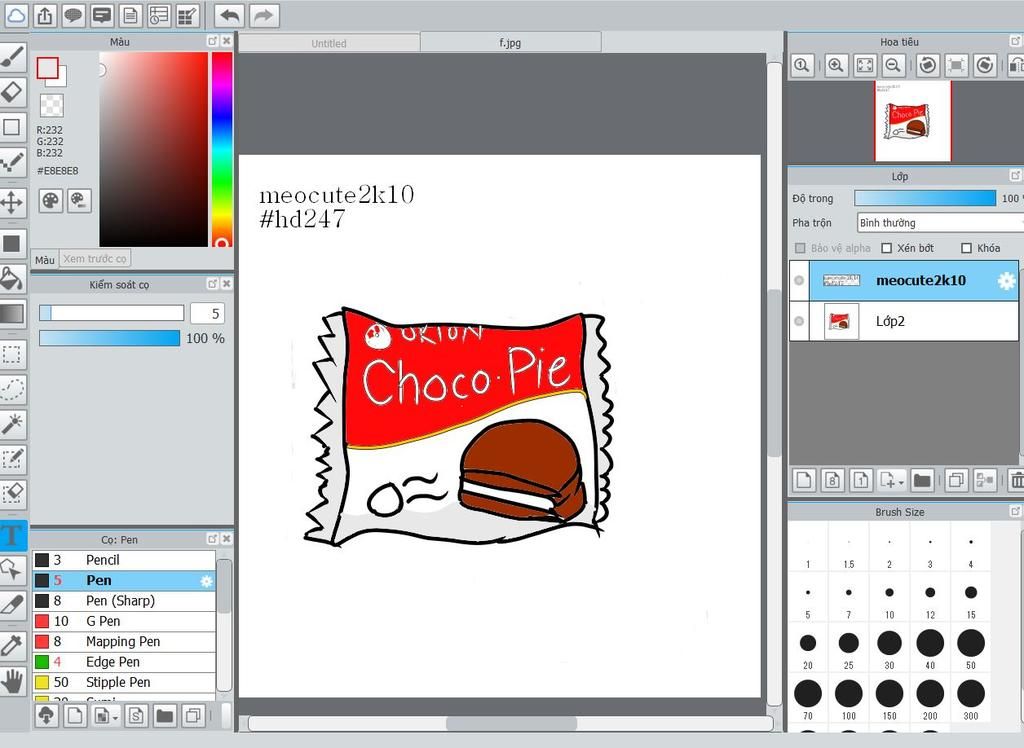The image size is (1024, 748).
Task: Zoom out using navigator magnifier minus
Action: [893, 65]
